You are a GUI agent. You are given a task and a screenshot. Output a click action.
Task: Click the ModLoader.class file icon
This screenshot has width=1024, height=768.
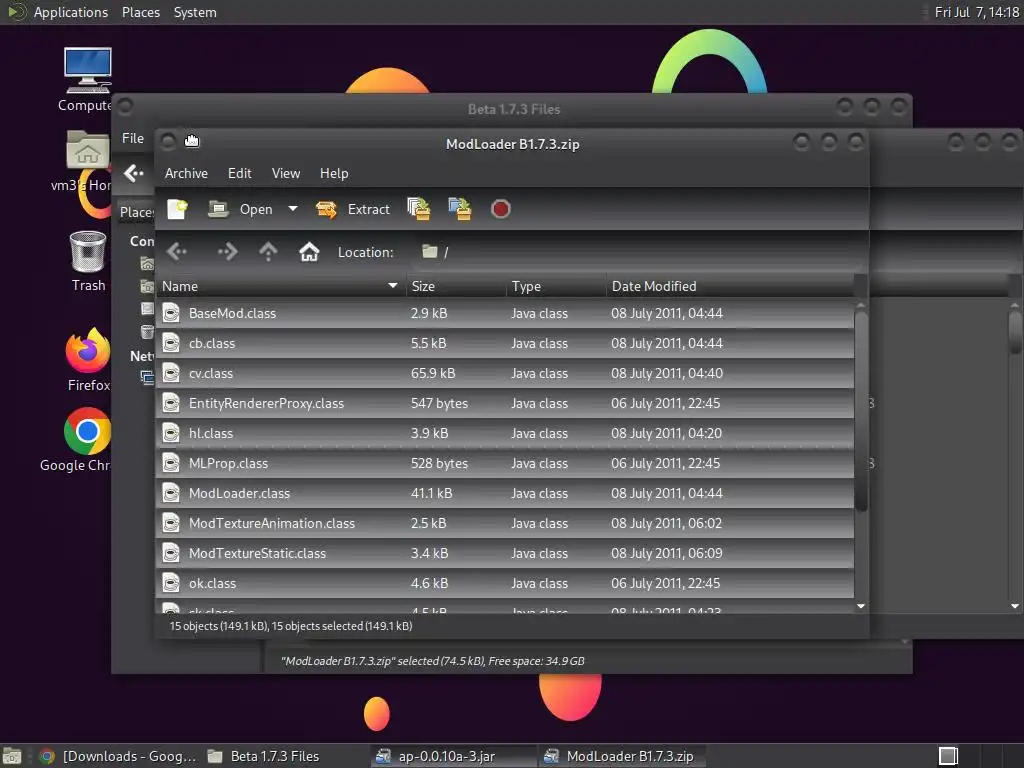(171, 494)
